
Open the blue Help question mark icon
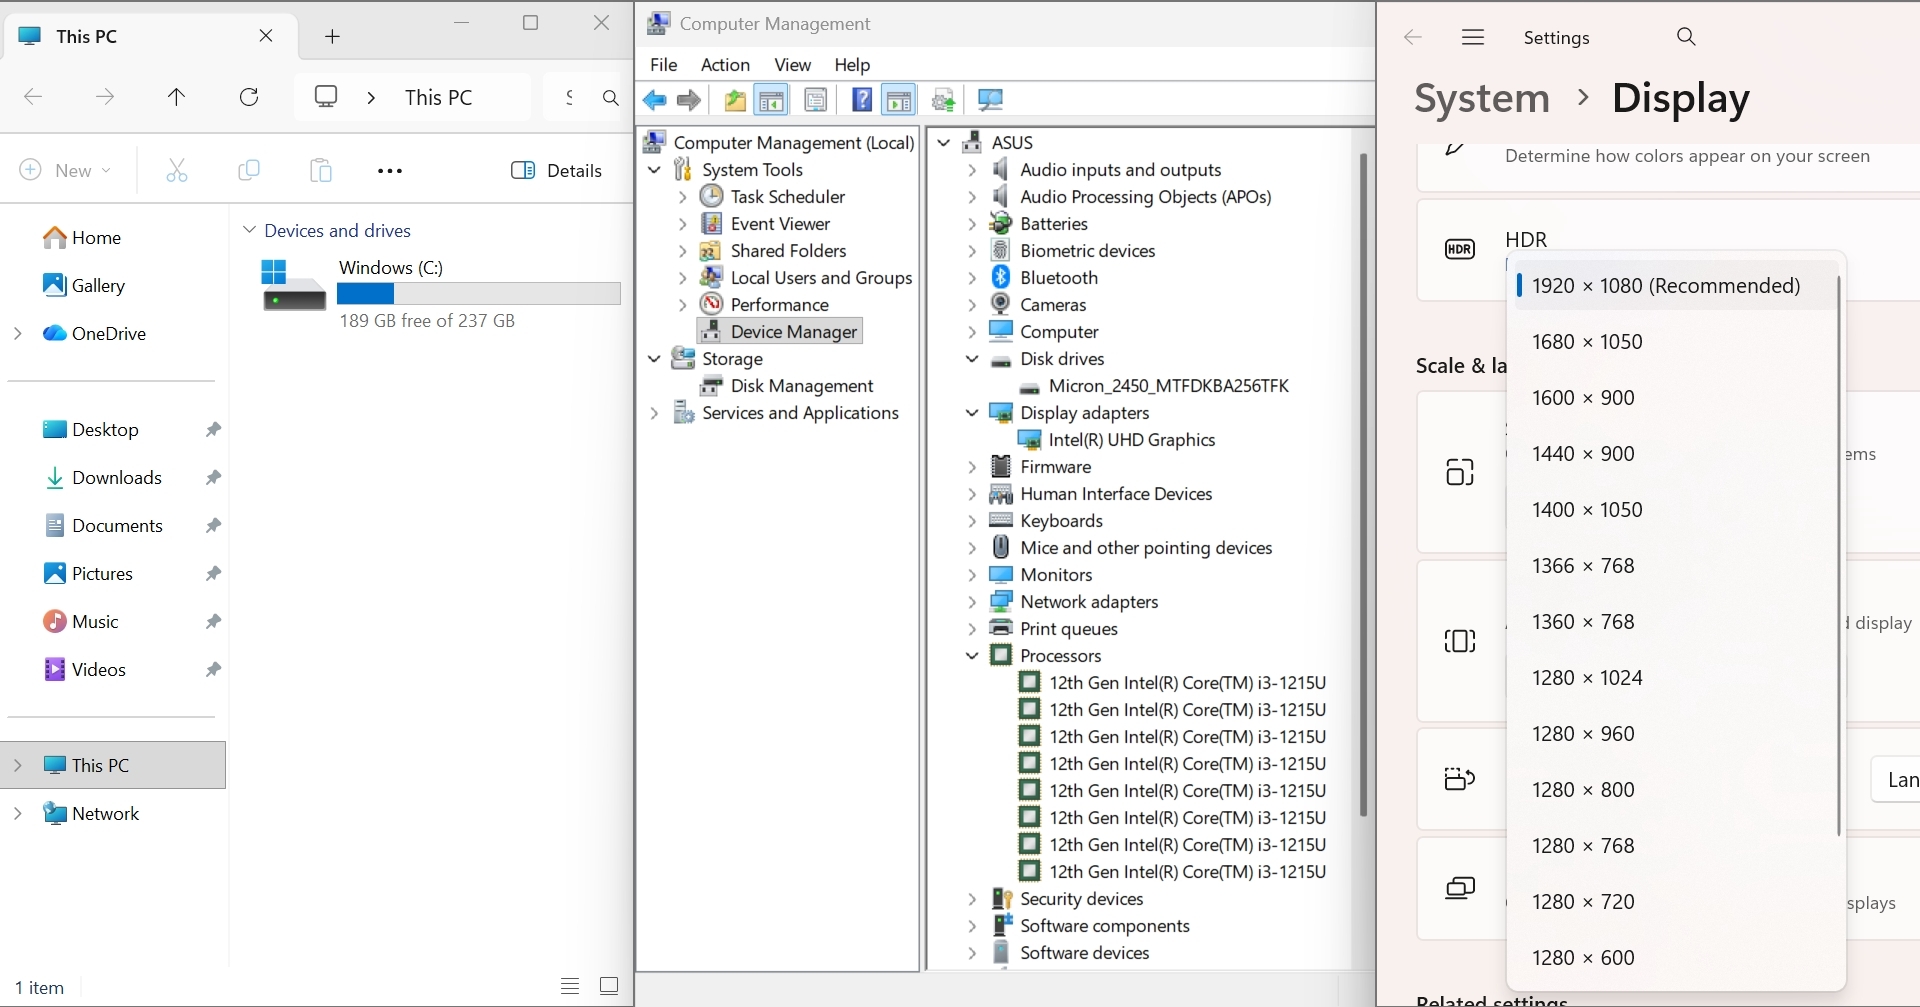(861, 100)
